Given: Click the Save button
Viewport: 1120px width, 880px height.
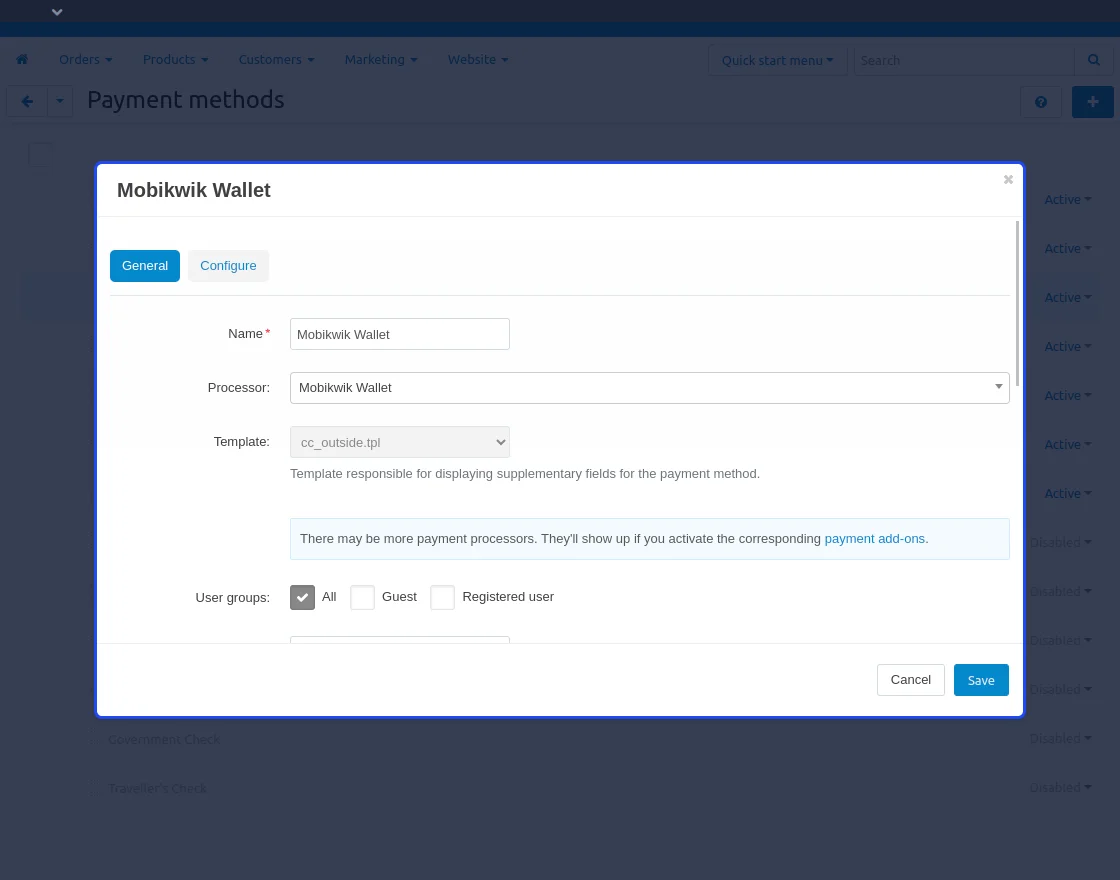Looking at the screenshot, I should (x=981, y=680).
